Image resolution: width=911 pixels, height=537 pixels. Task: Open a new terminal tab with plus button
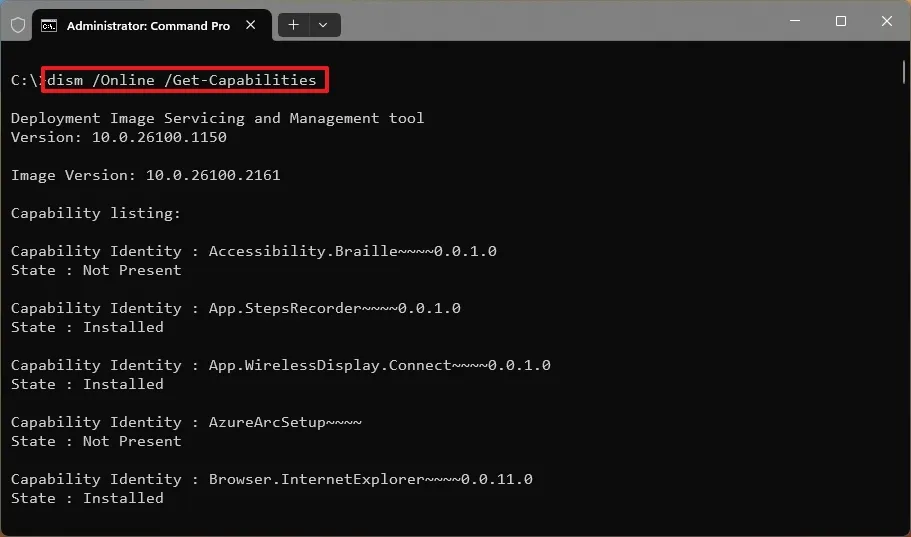[x=293, y=25]
